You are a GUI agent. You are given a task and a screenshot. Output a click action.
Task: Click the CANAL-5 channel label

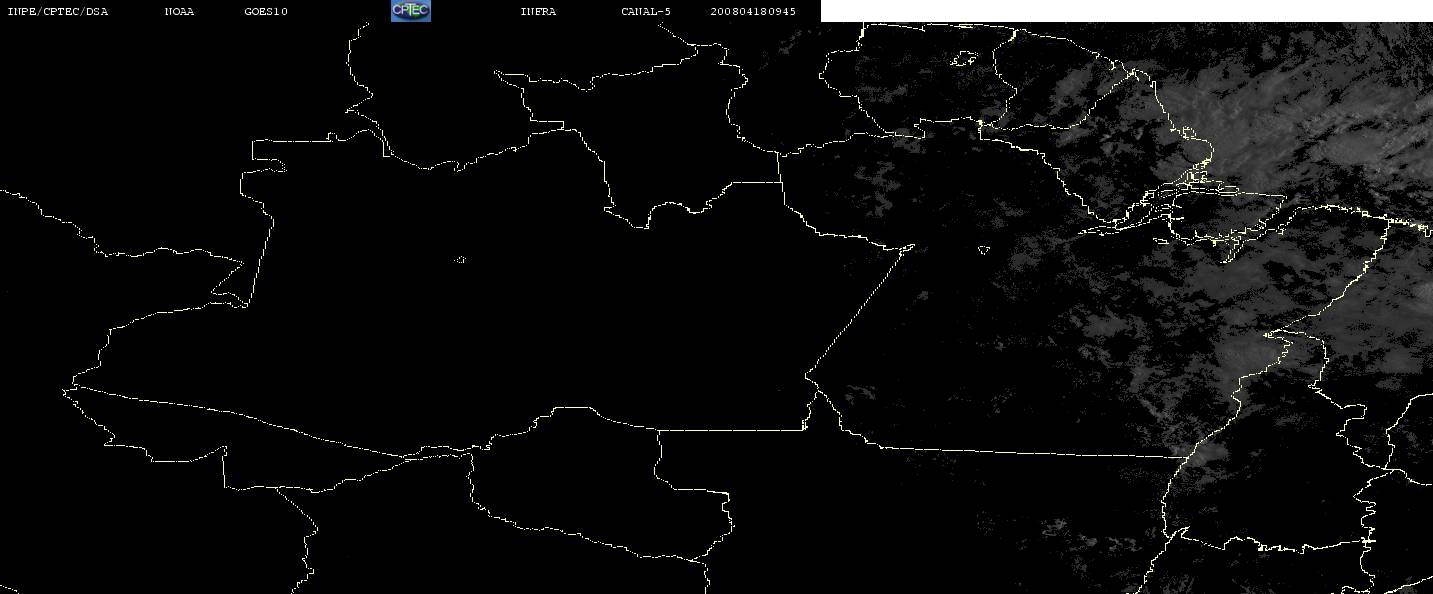coord(646,12)
